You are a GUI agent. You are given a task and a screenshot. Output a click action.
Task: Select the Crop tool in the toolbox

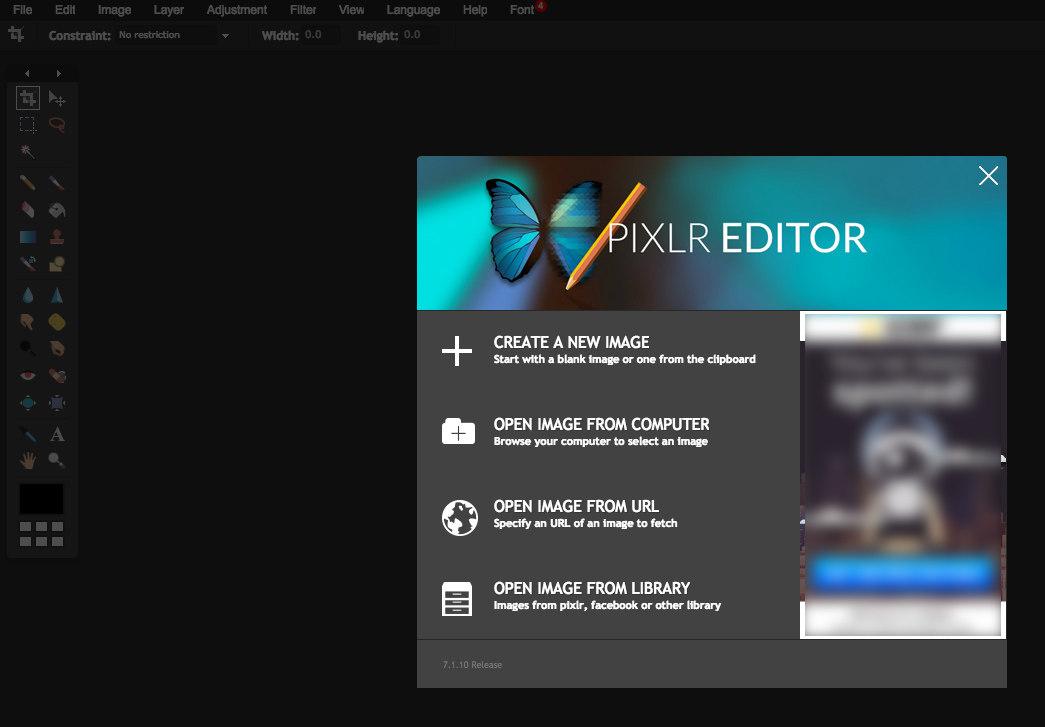(27, 99)
